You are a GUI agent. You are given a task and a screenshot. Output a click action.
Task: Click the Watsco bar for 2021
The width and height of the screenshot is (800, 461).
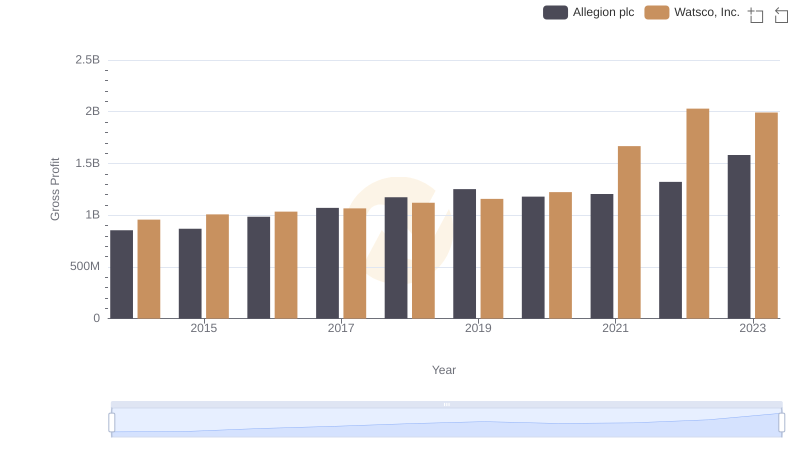click(629, 233)
